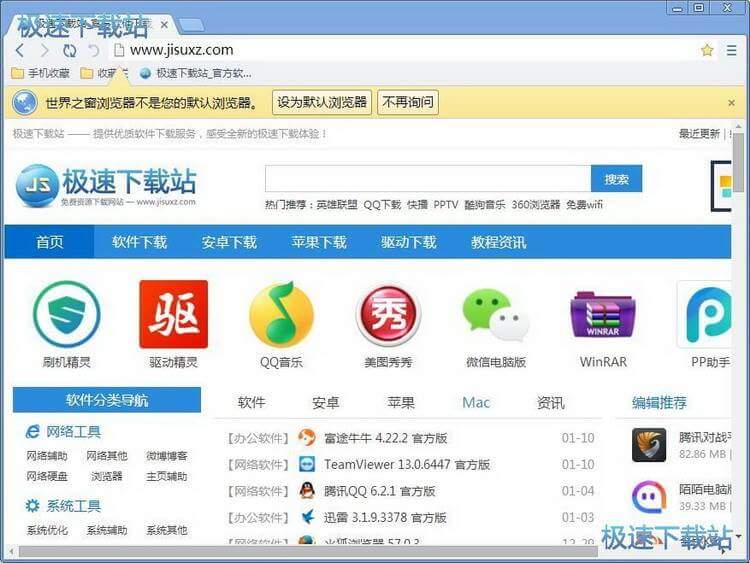Go back with the browser back arrow
The width and height of the screenshot is (750, 563).
tap(20, 50)
